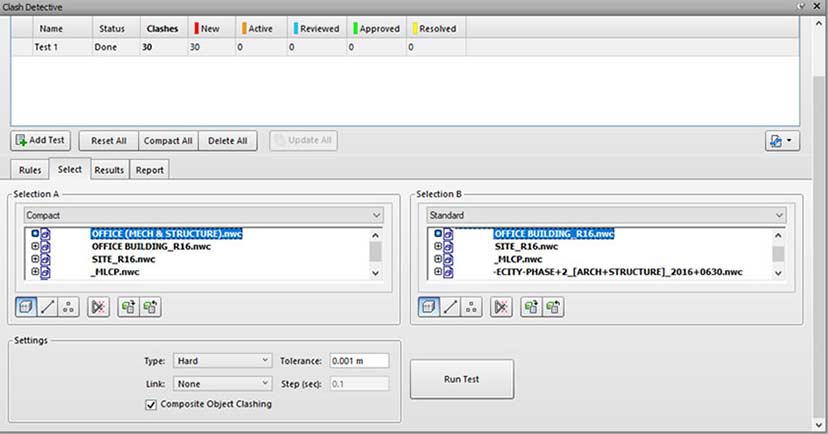
Task: Toggle Self-Intersect icon under Selection A
Action: point(98,307)
